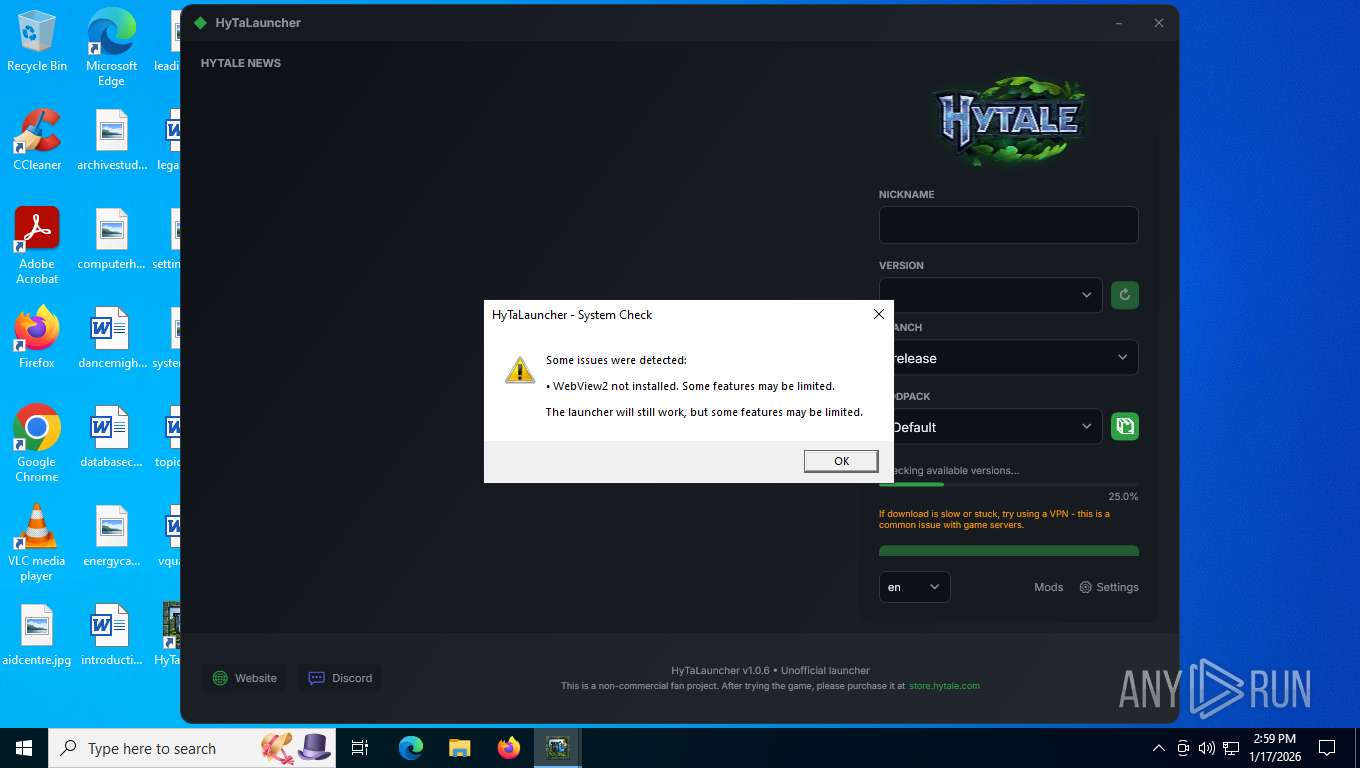This screenshot has height=768, width=1360.
Task: Select the Adobe Acrobat desktop shortcut
Action: 37,246
